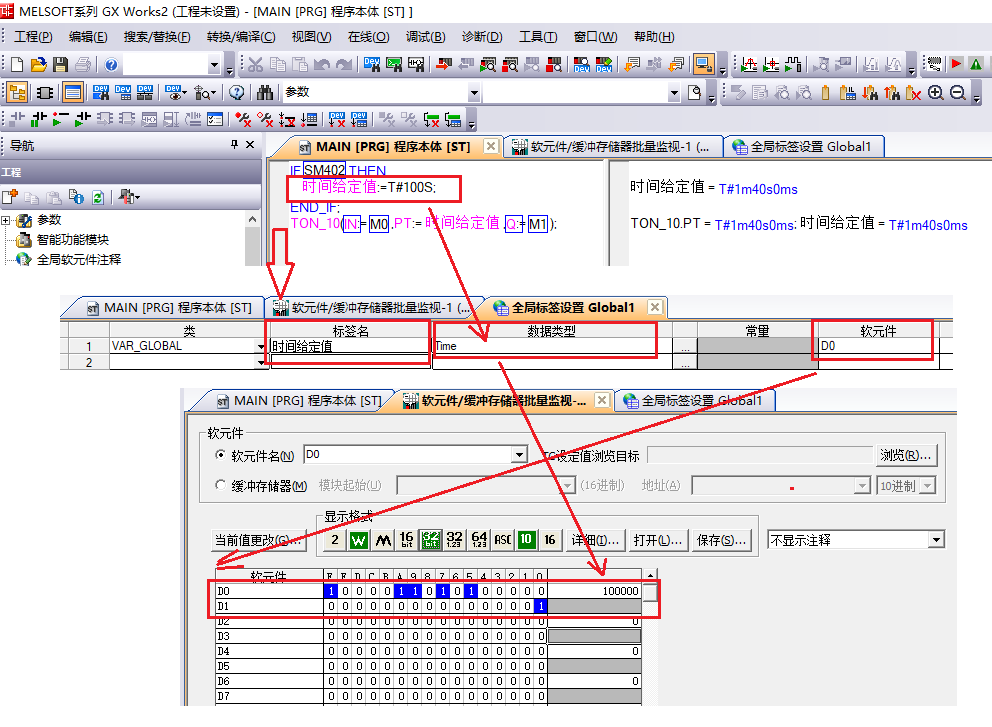The height and width of the screenshot is (727, 992).
Task: Toggle binary bit display format button
Action: point(335,540)
